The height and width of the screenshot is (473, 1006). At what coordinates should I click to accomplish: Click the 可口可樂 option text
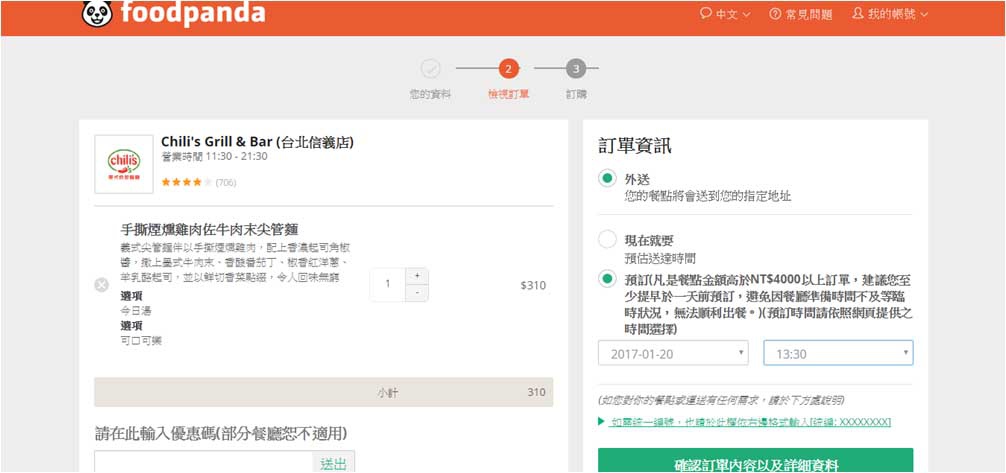pyautogui.click(x=141, y=341)
